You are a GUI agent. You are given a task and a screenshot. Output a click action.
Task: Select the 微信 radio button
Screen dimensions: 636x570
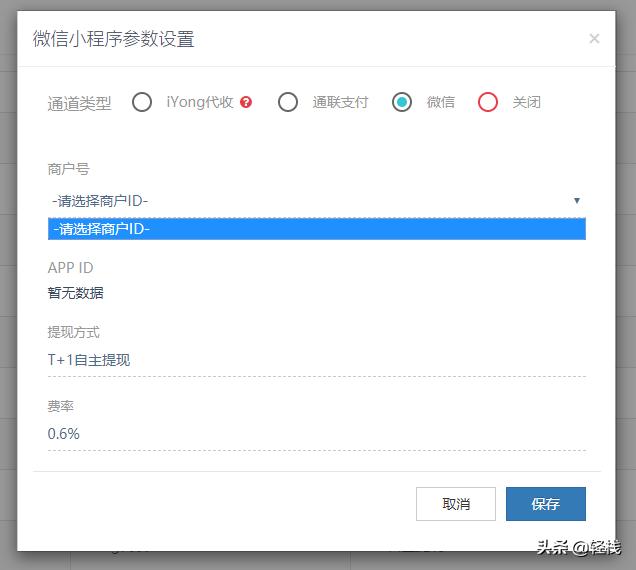pyautogui.click(x=402, y=102)
